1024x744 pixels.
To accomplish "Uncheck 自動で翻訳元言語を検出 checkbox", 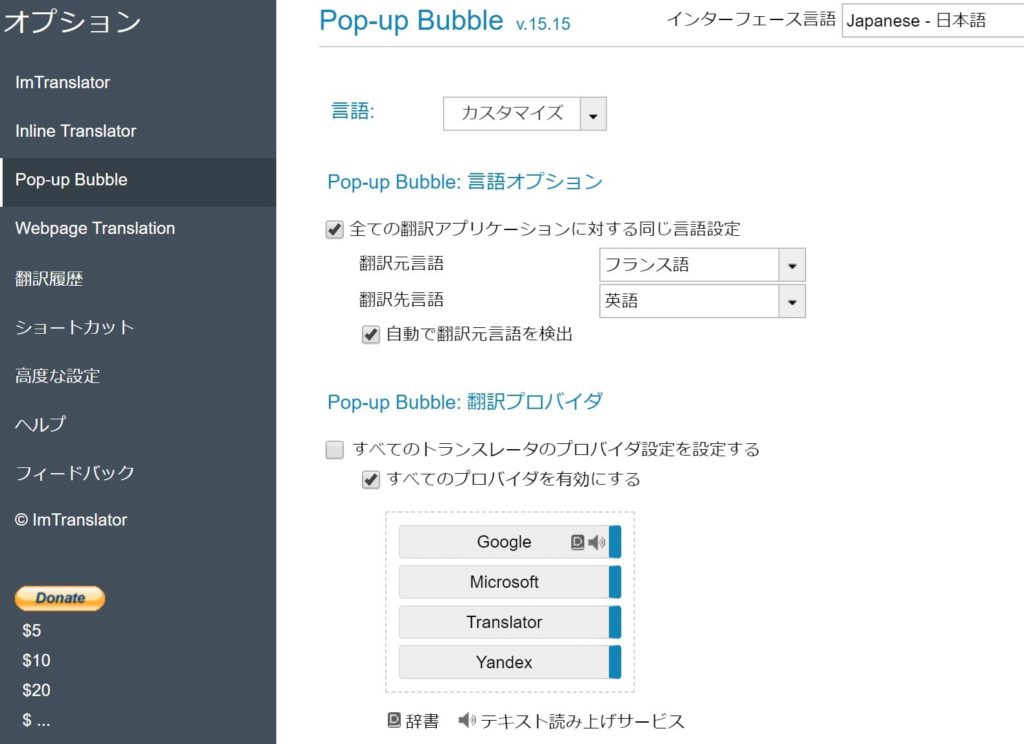I will [x=371, y=334].
